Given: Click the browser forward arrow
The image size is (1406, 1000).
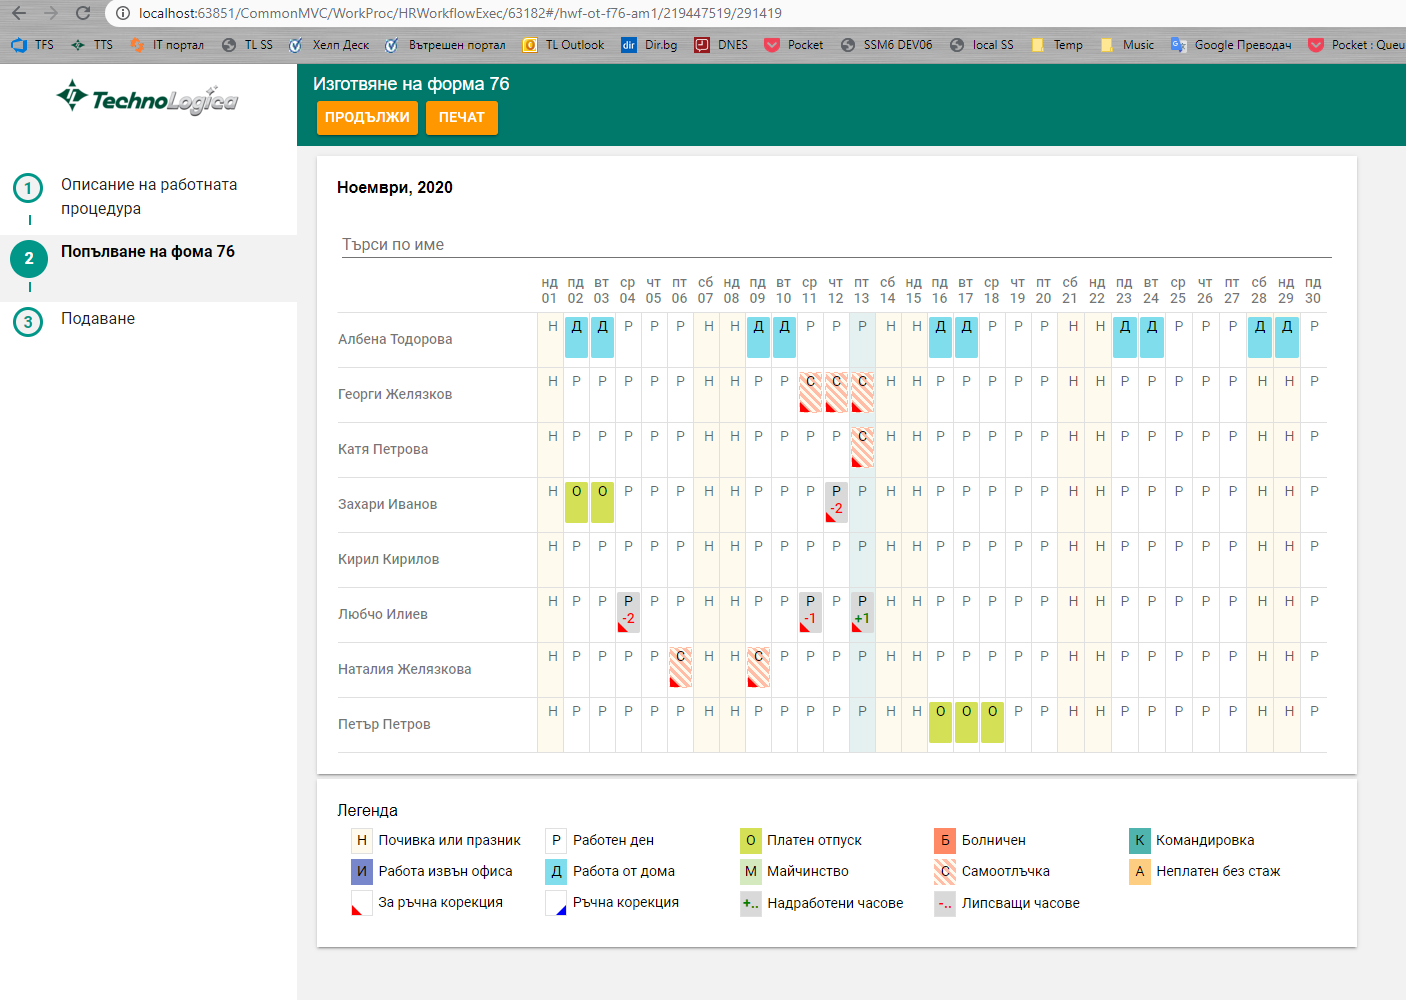Looking at the screenshot, I should pos(51,13).
